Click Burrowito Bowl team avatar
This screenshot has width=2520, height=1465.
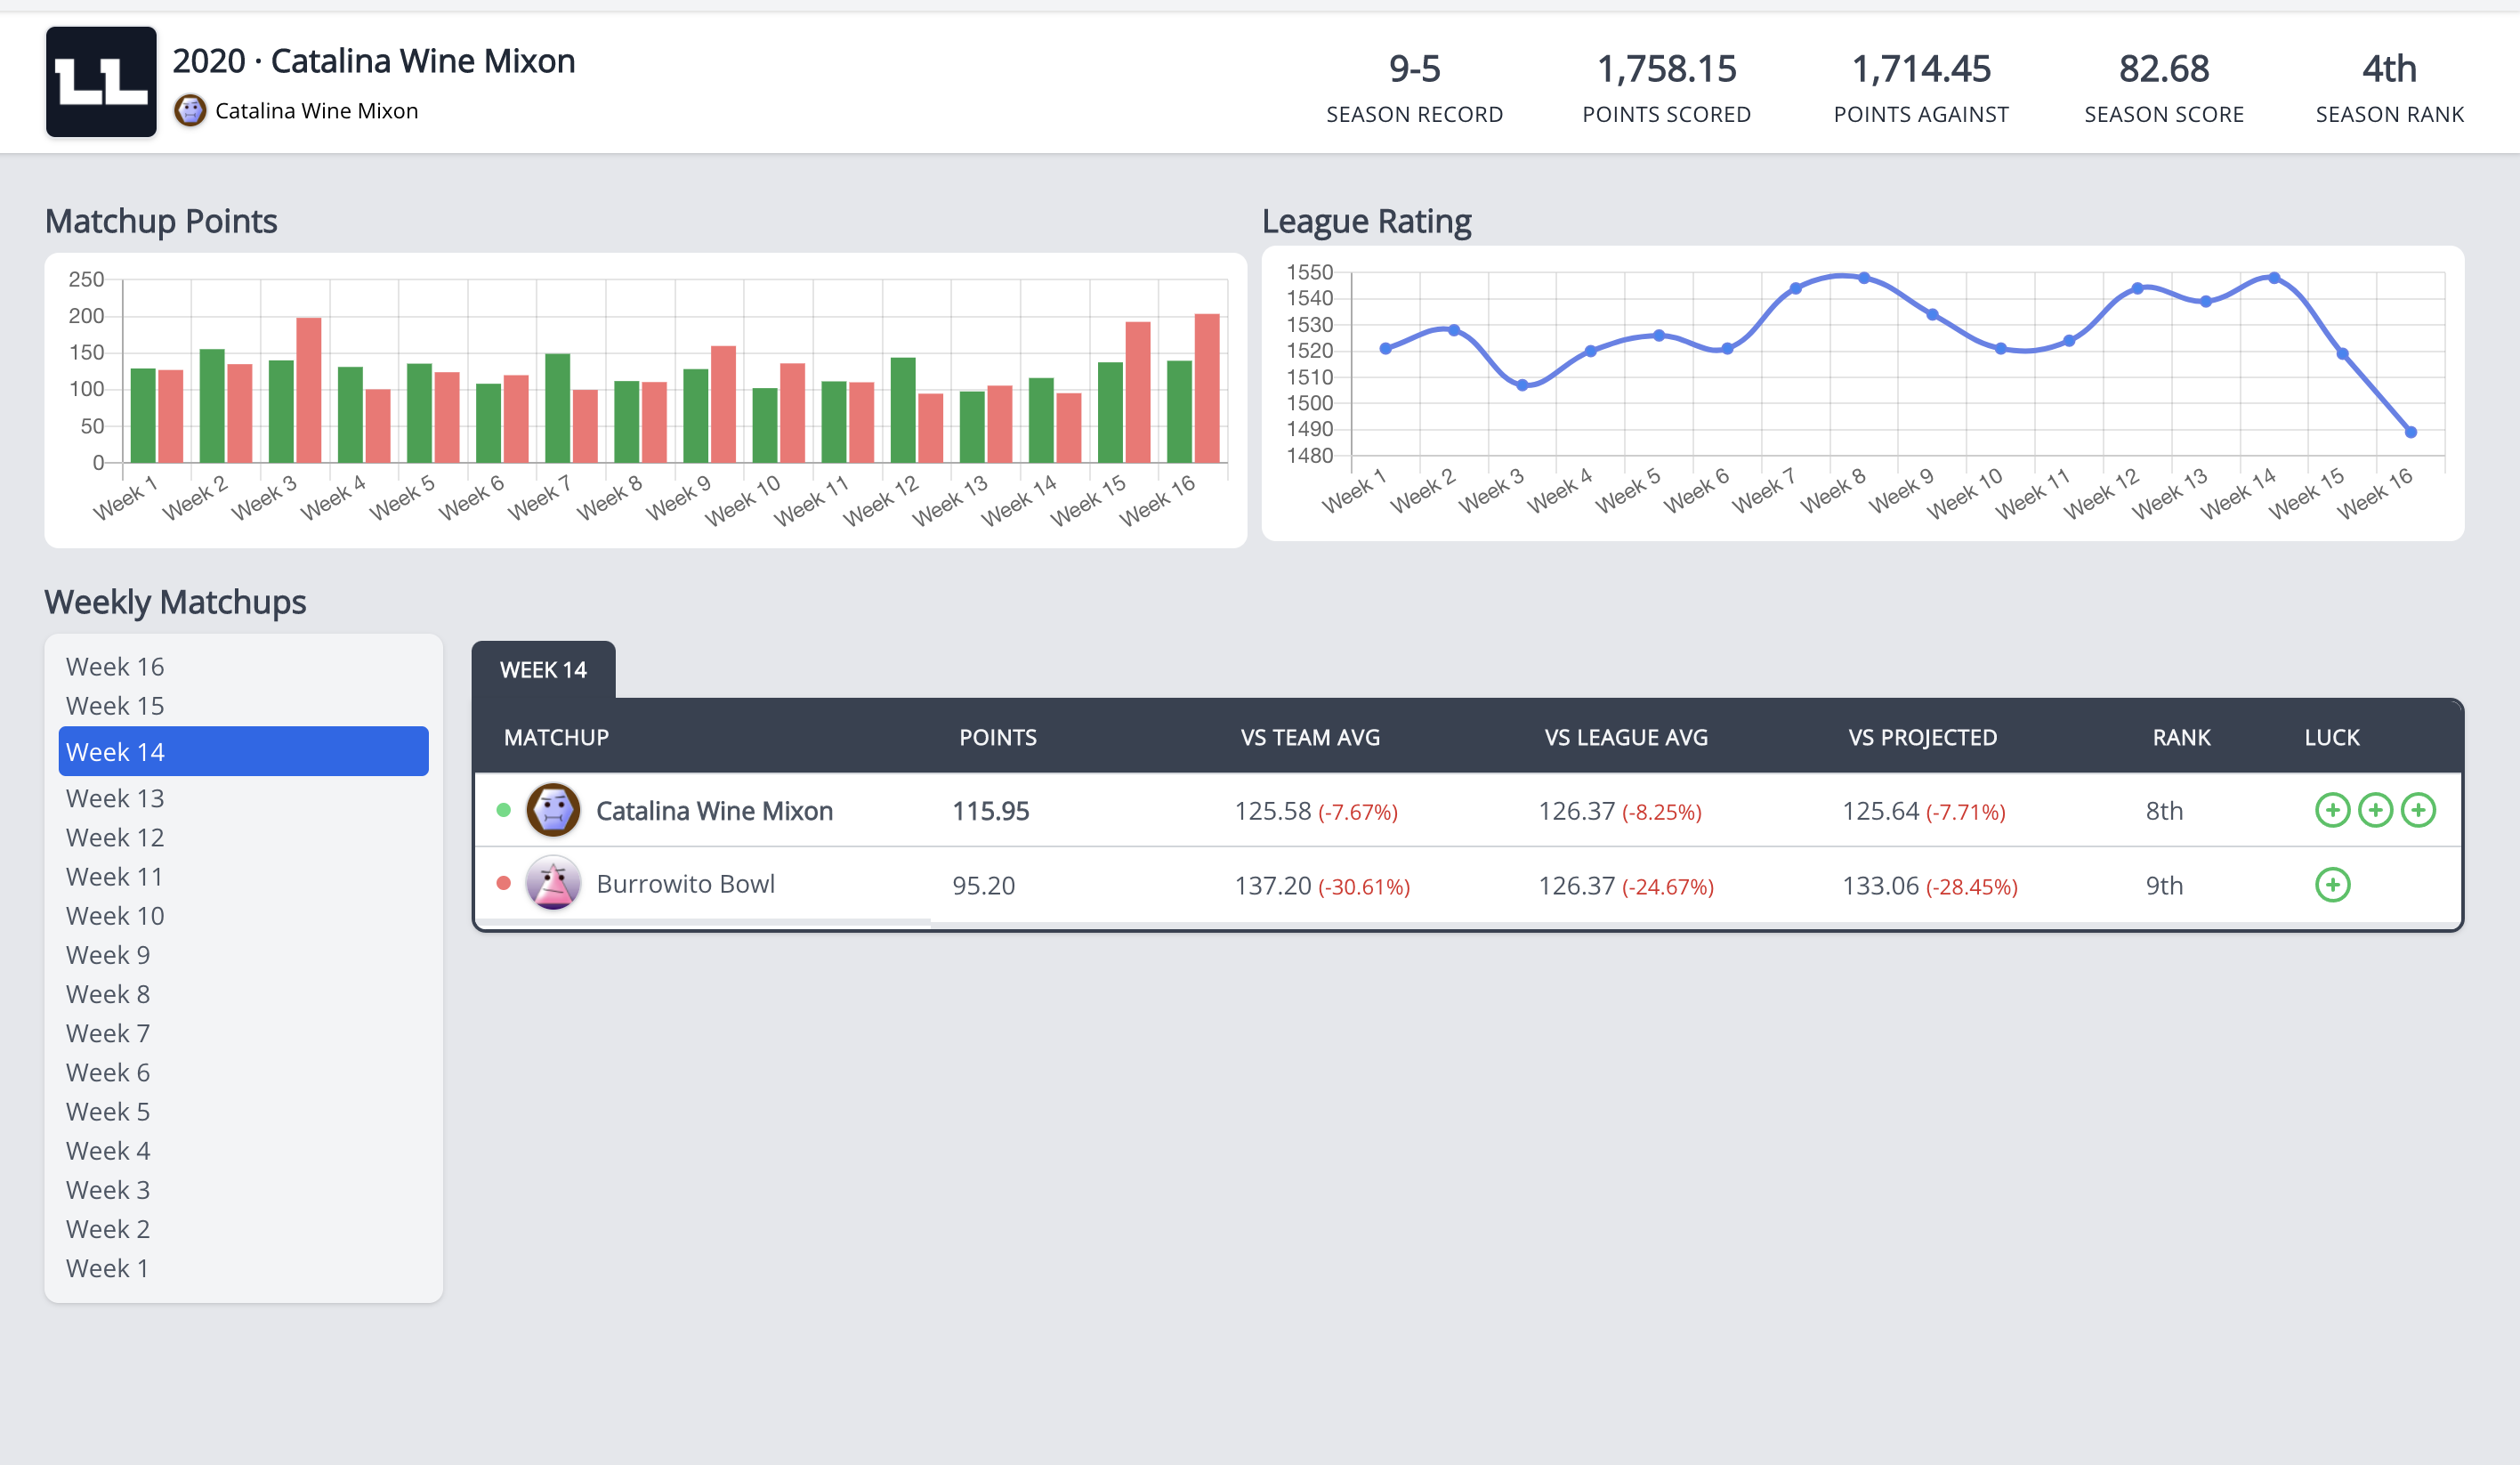[x=553, y=884]
